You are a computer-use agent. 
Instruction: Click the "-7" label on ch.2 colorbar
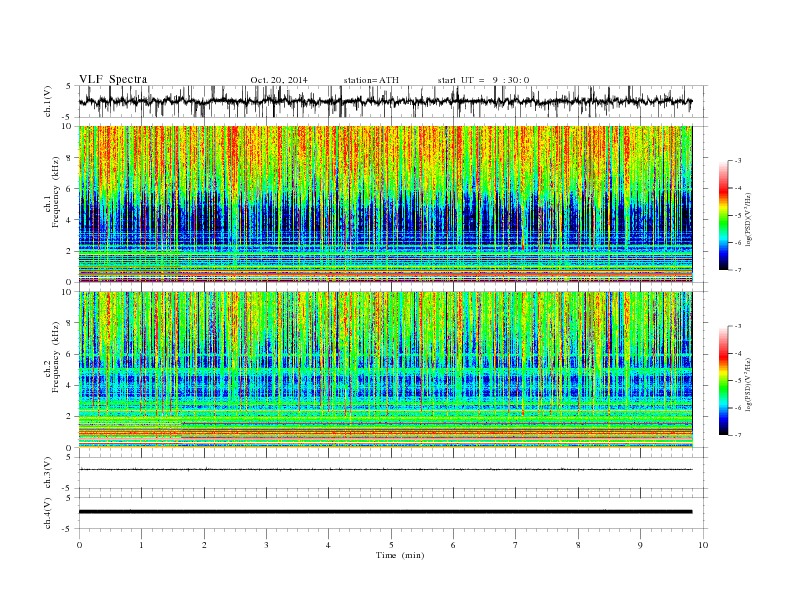737,435
